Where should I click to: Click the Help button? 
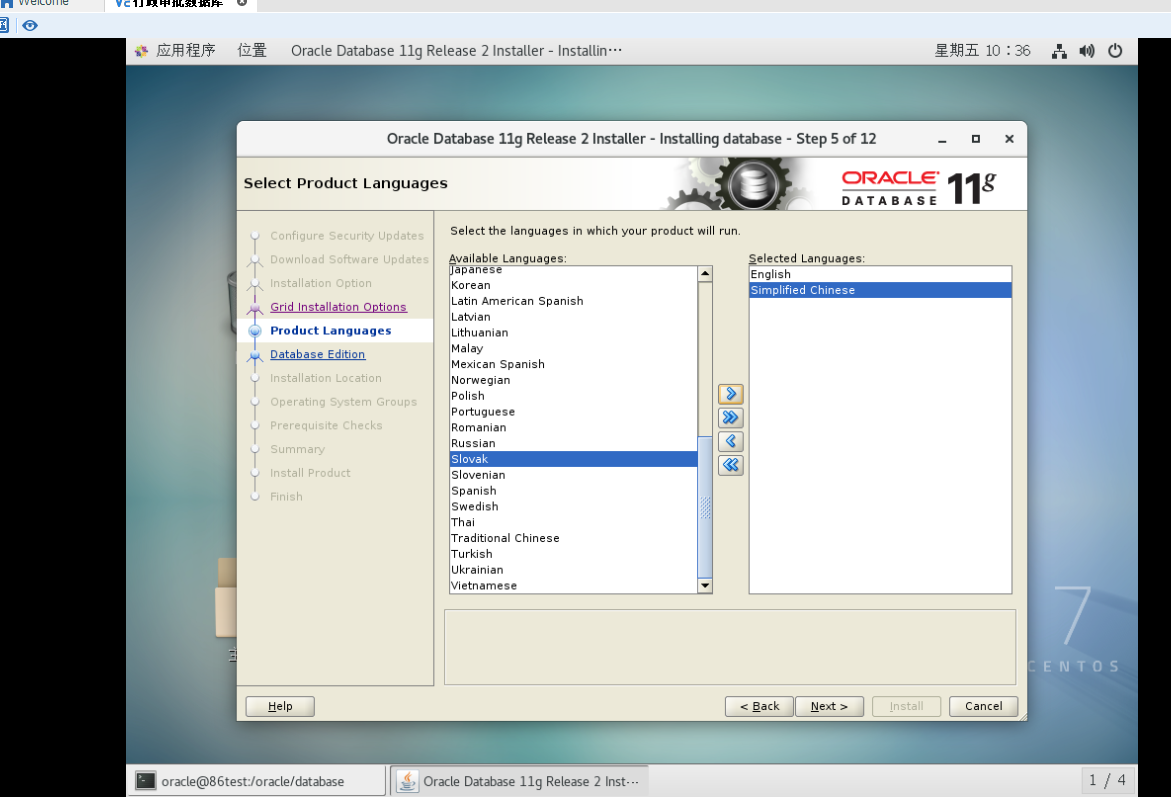(x=279, y=706)
